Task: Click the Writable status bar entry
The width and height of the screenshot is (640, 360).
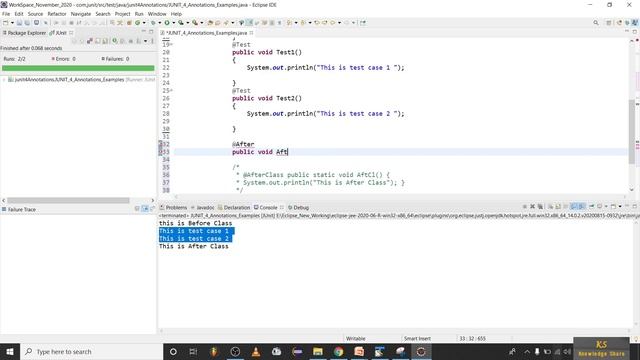Action: click(356, 338)
